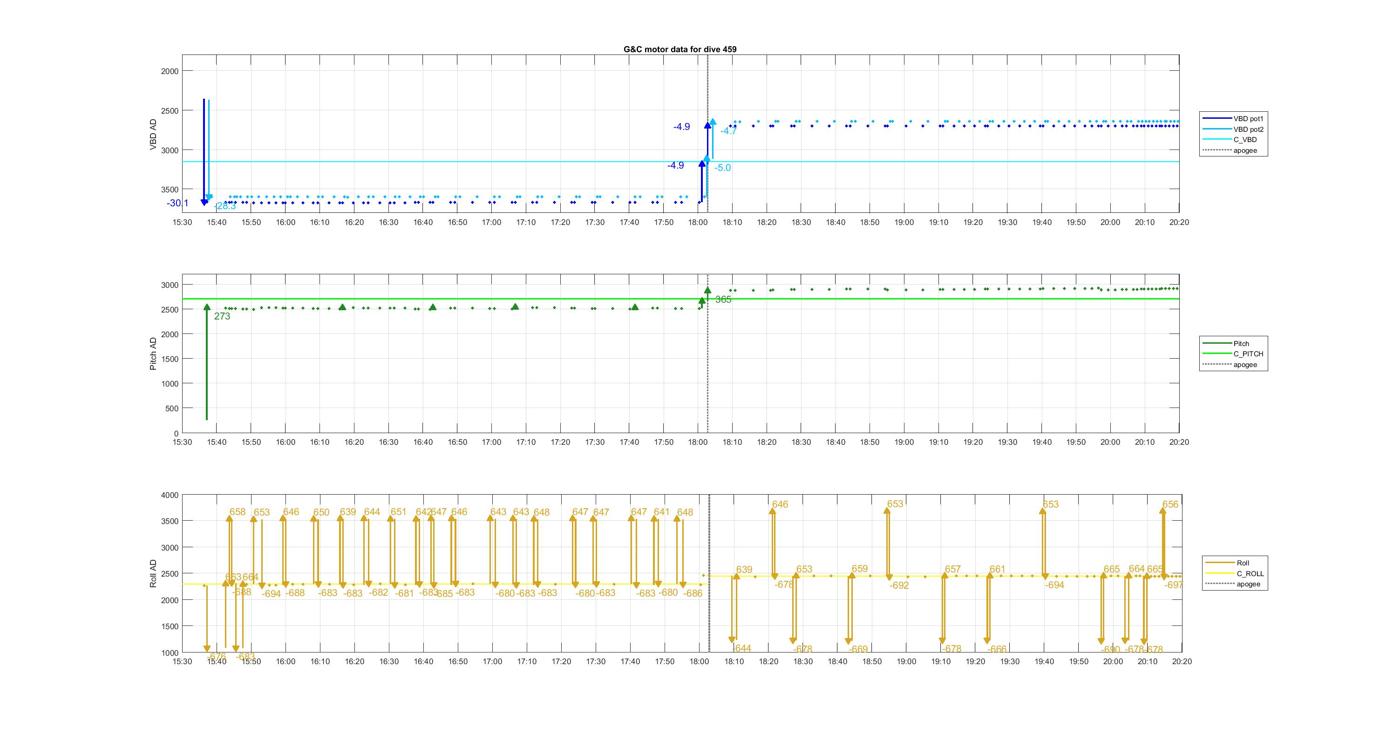1400x733 pixels.
Task: Select the "C_VBD" legend entry
Action: pyautogui.click(x=1232, y=140)
